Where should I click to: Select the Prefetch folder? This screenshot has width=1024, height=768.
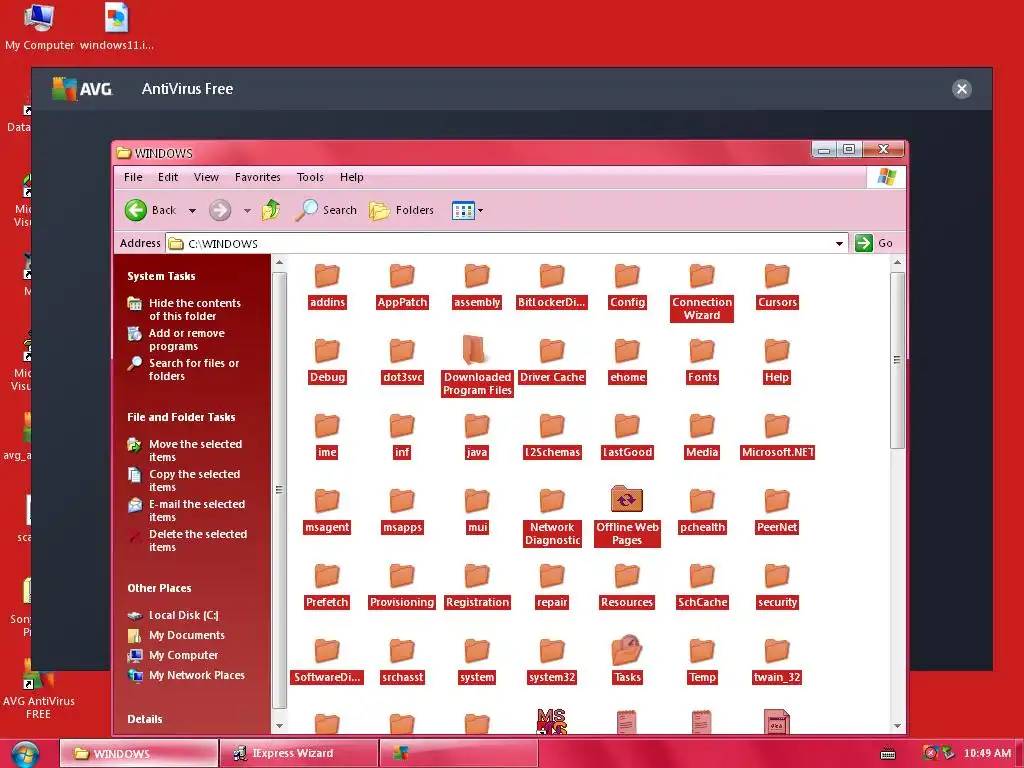[x=327, y=586]
